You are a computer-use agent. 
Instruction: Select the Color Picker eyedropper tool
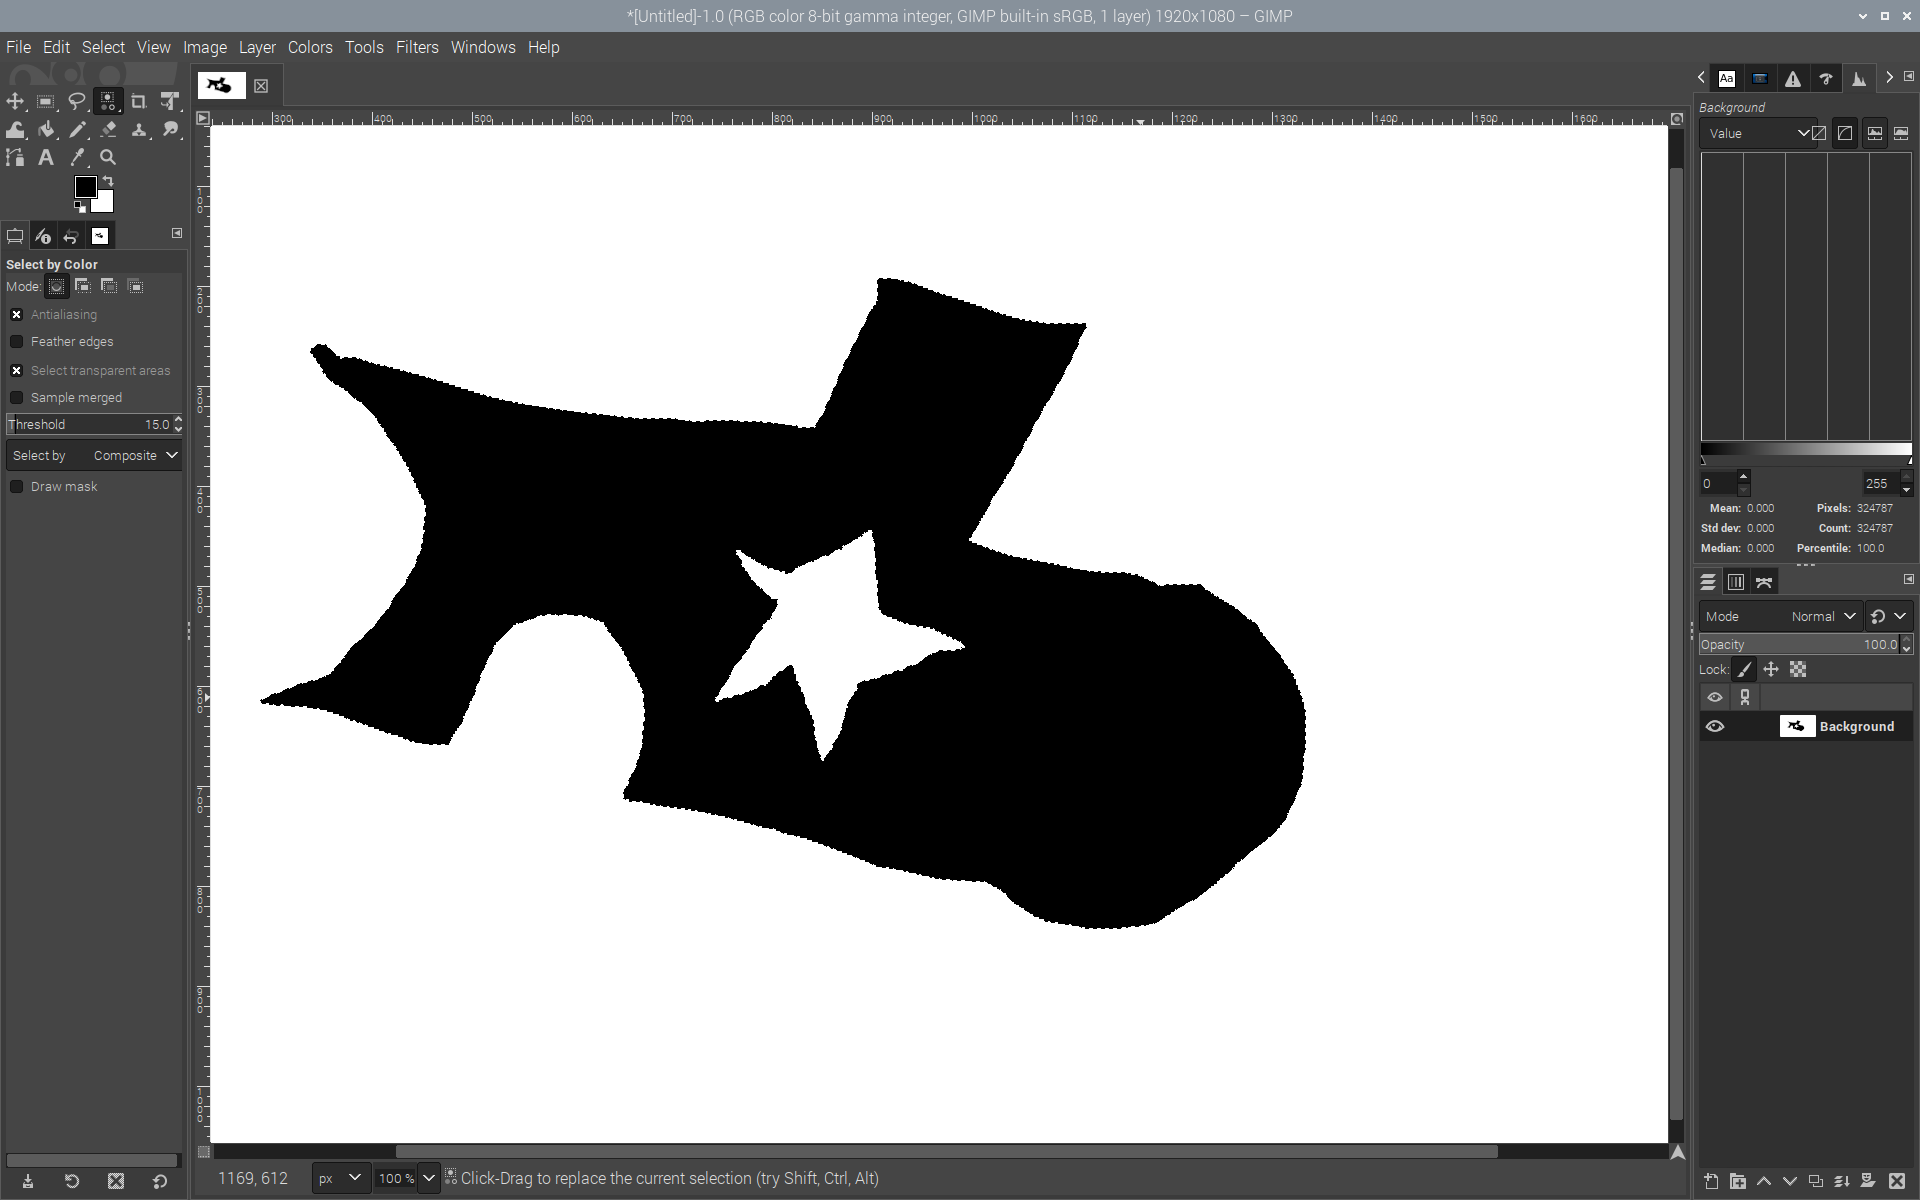(77, 158)
